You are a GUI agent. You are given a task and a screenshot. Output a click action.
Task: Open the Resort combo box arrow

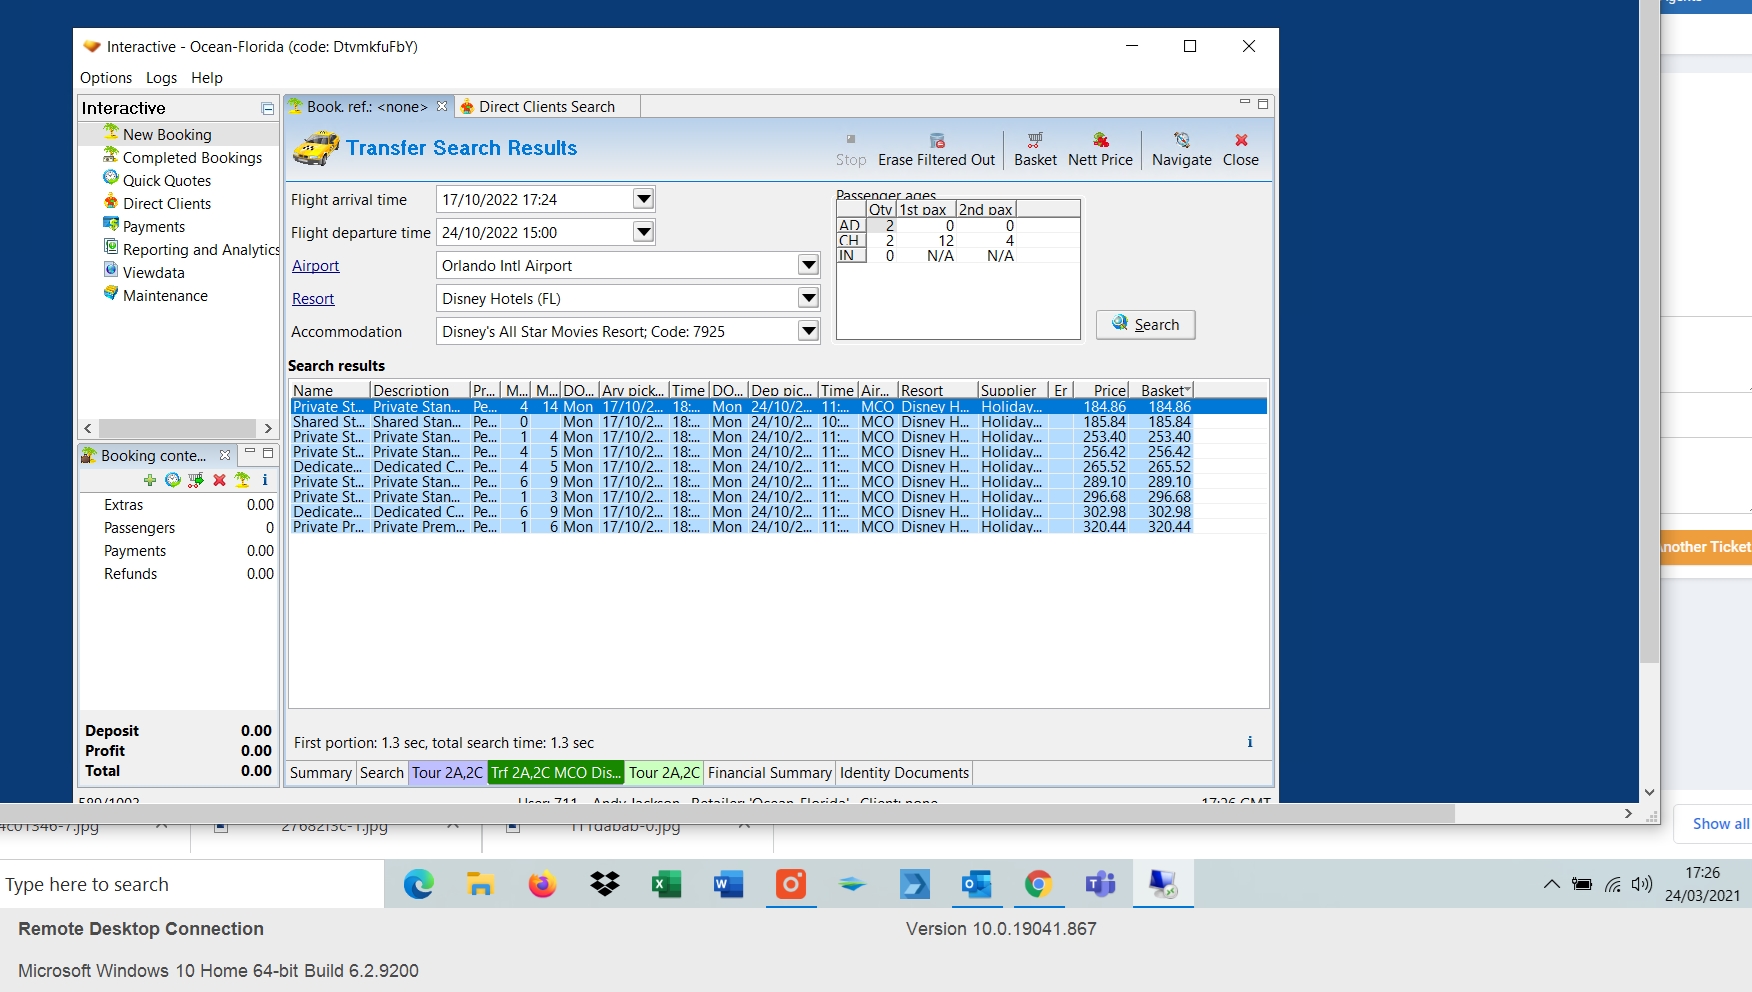808,299
